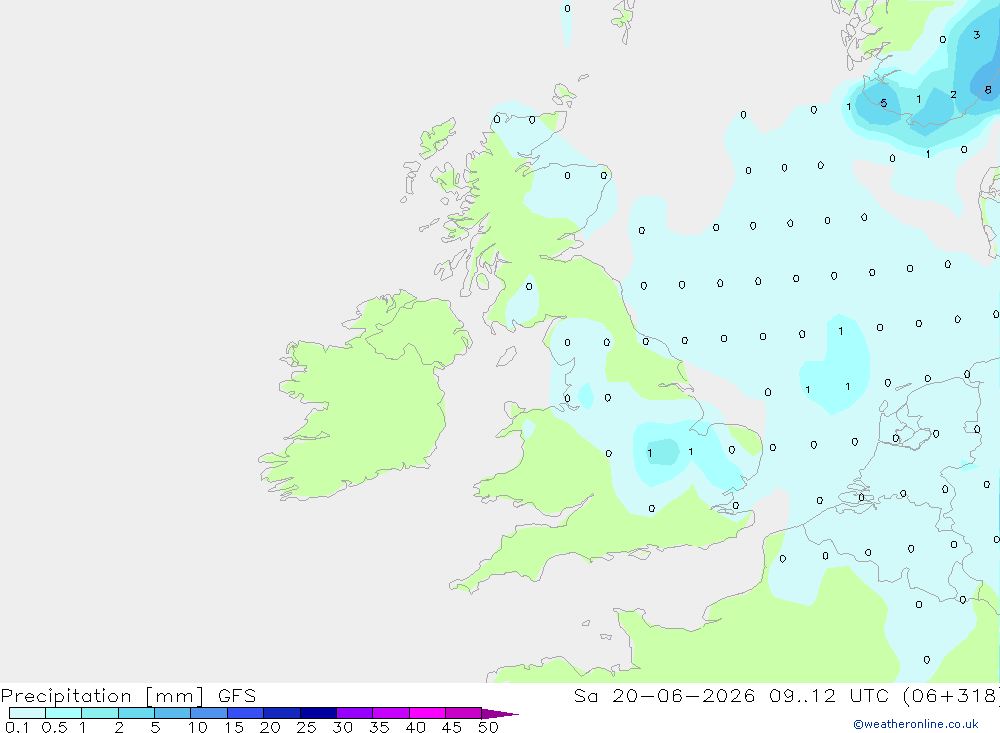Screen dimensions: 1000x733
Task: Click the 30–35 mm purple legend swatch
Action: tap(355, 713)
